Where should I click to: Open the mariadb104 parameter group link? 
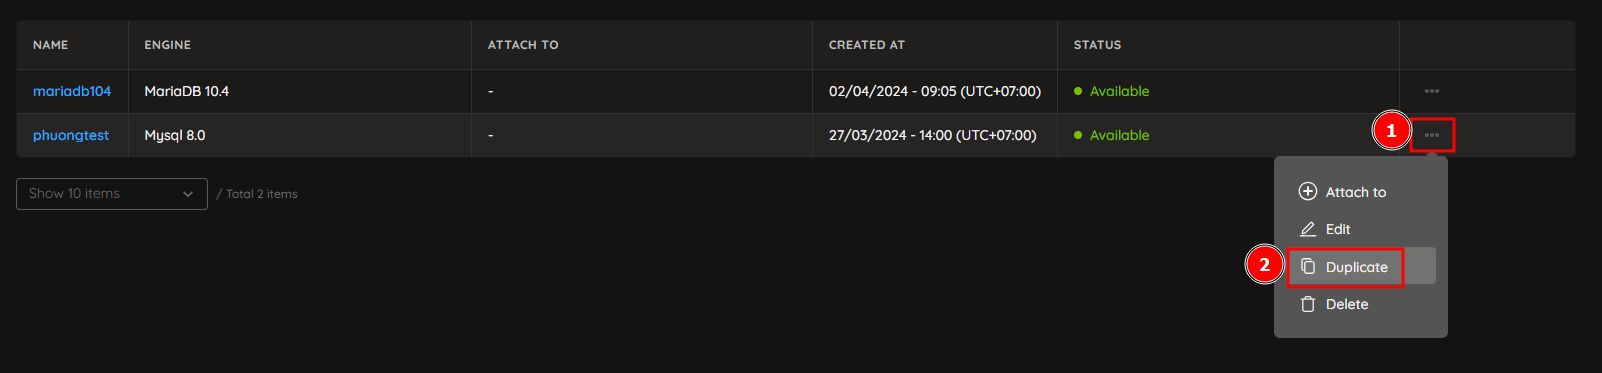pyautogui.click(x=72, y=91)
